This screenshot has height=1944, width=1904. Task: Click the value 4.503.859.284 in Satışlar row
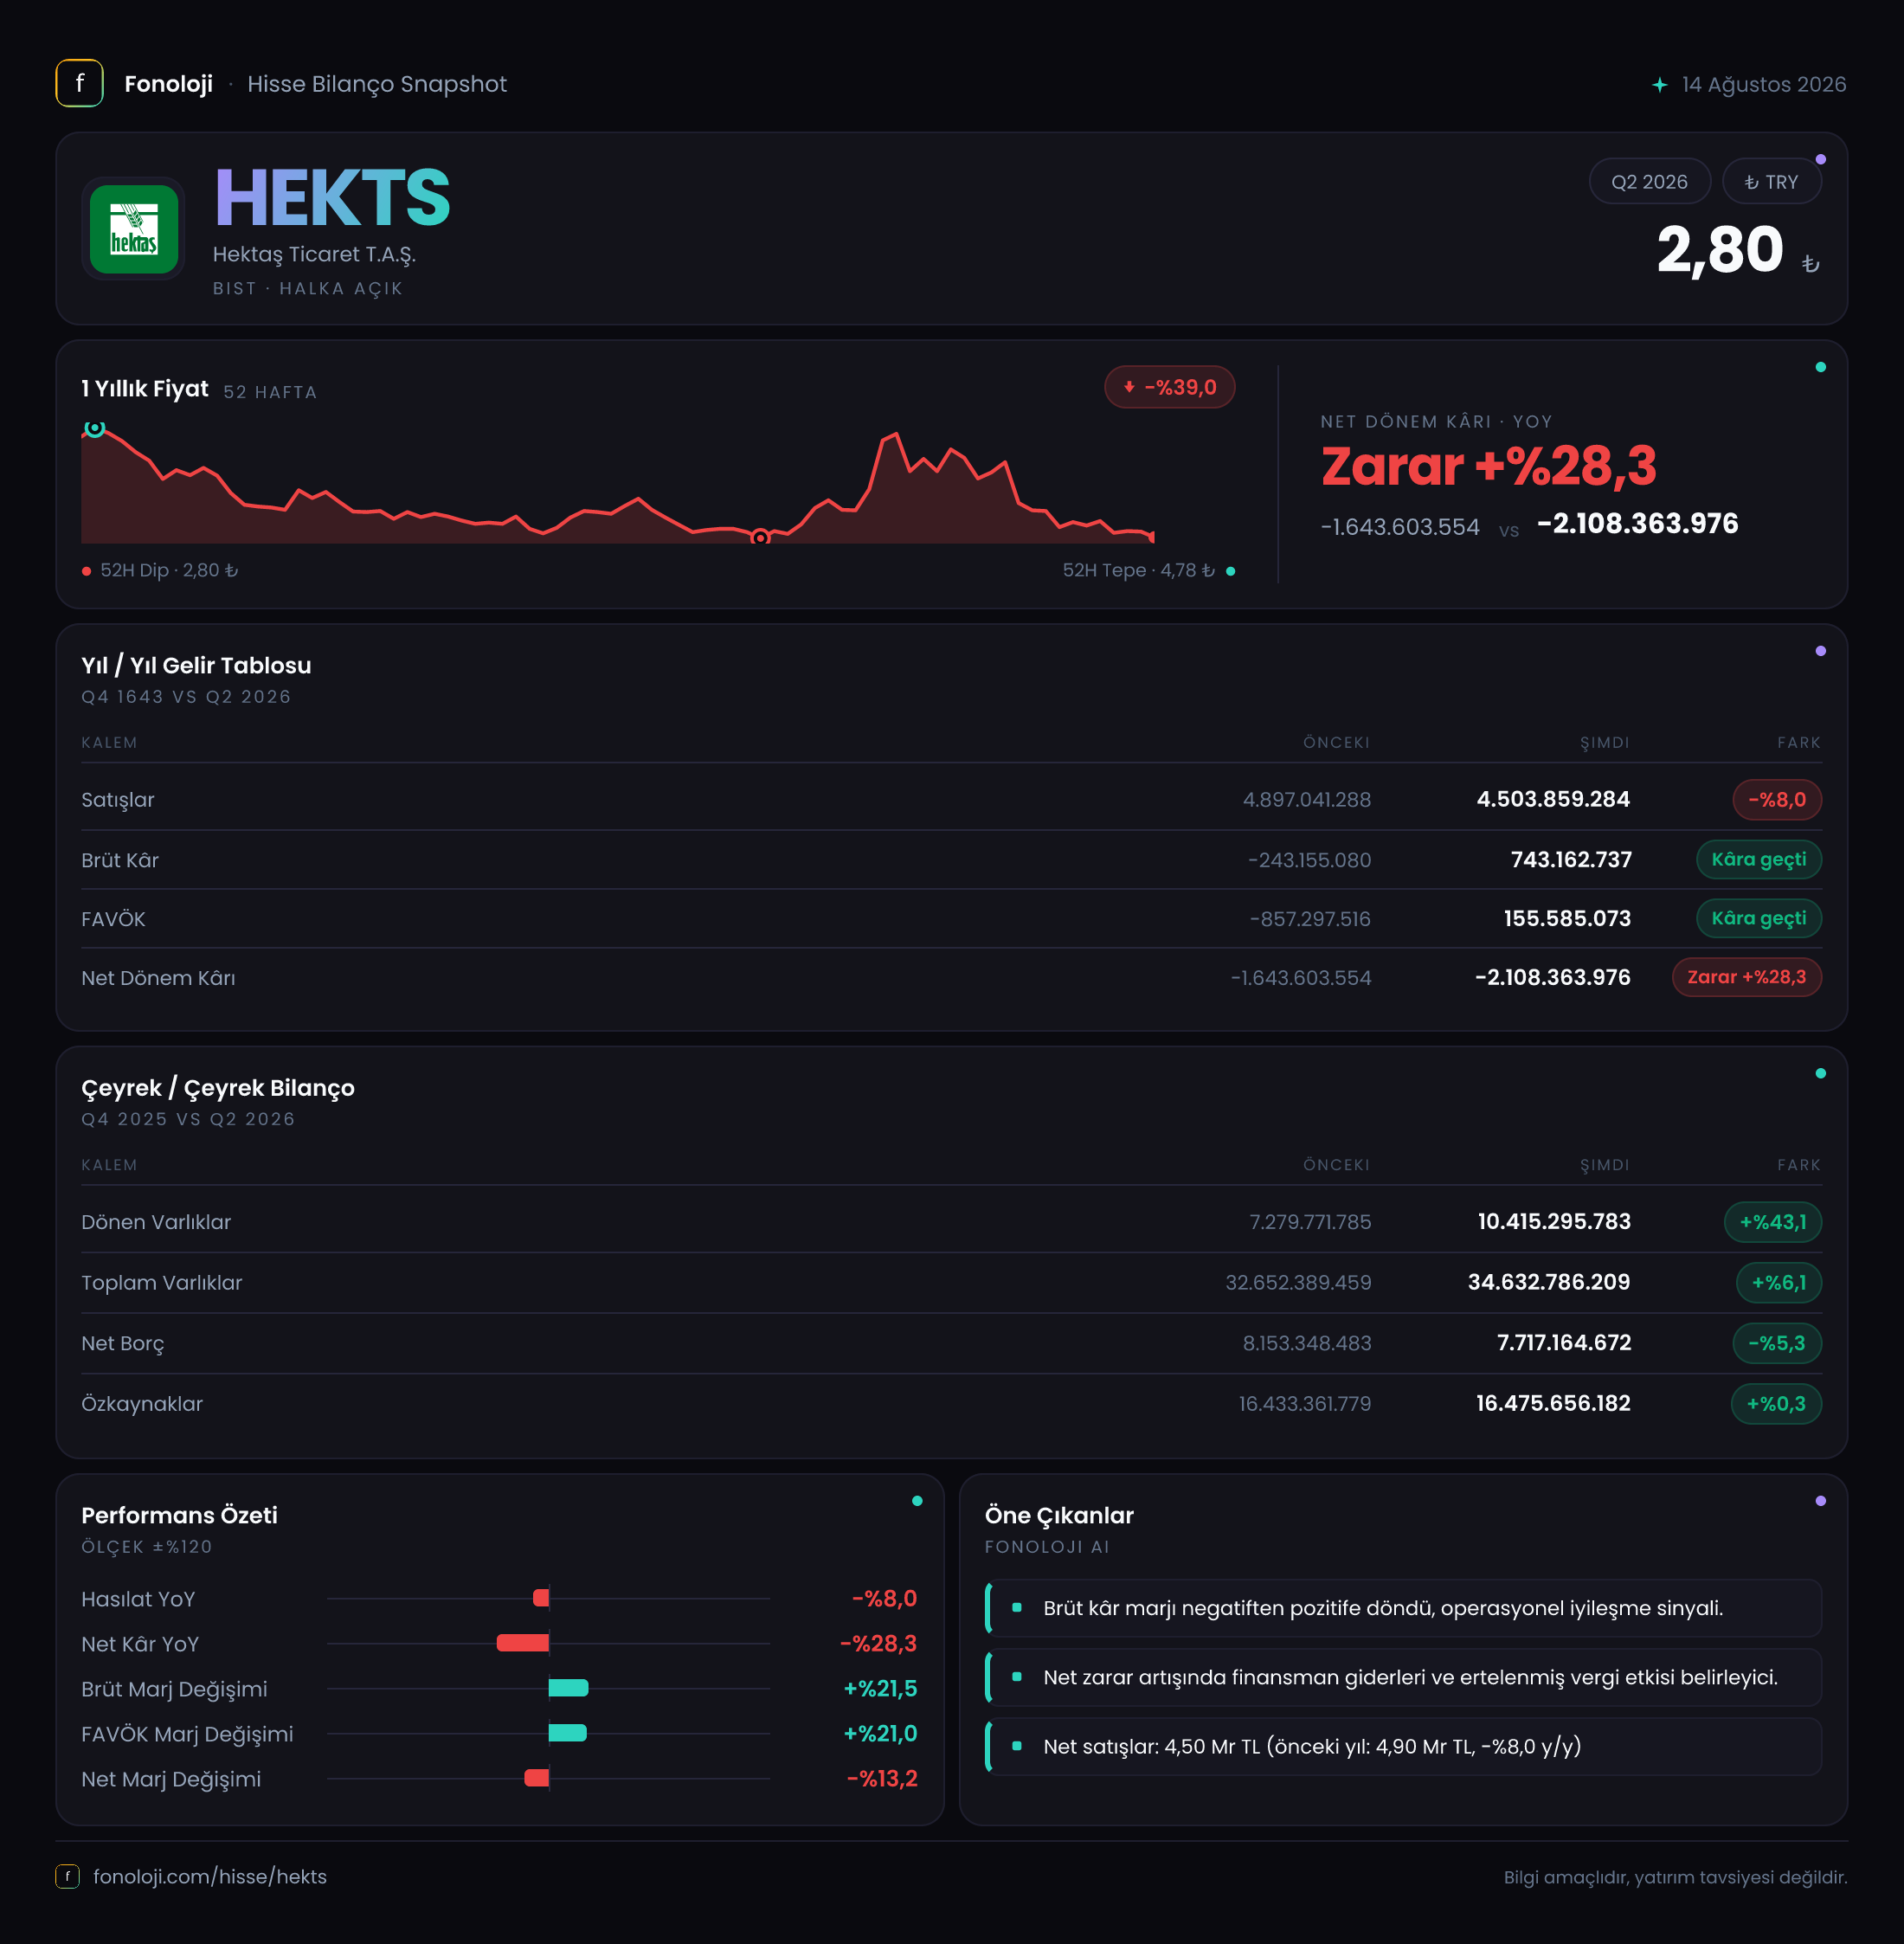click(1553, 799)
